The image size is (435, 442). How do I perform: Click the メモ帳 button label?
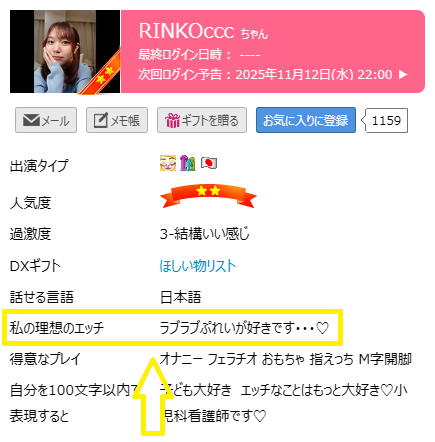[125, 121]
